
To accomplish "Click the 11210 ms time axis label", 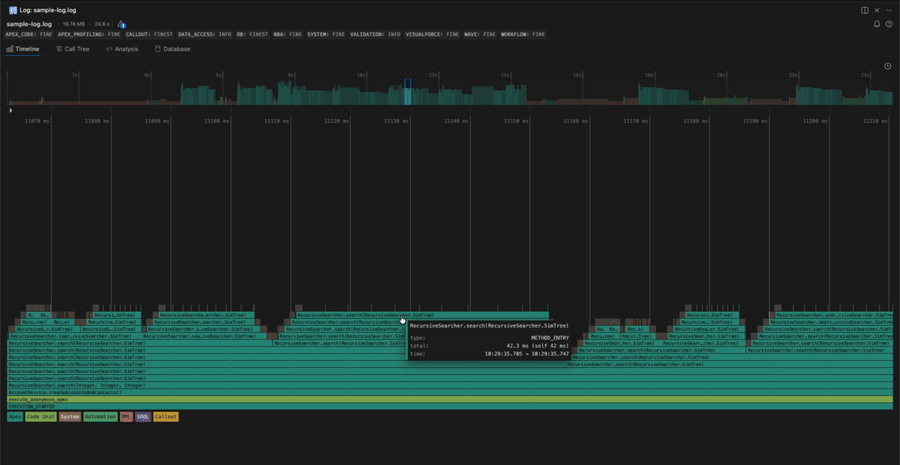I will pyautogui.click(x=875, y=121).
